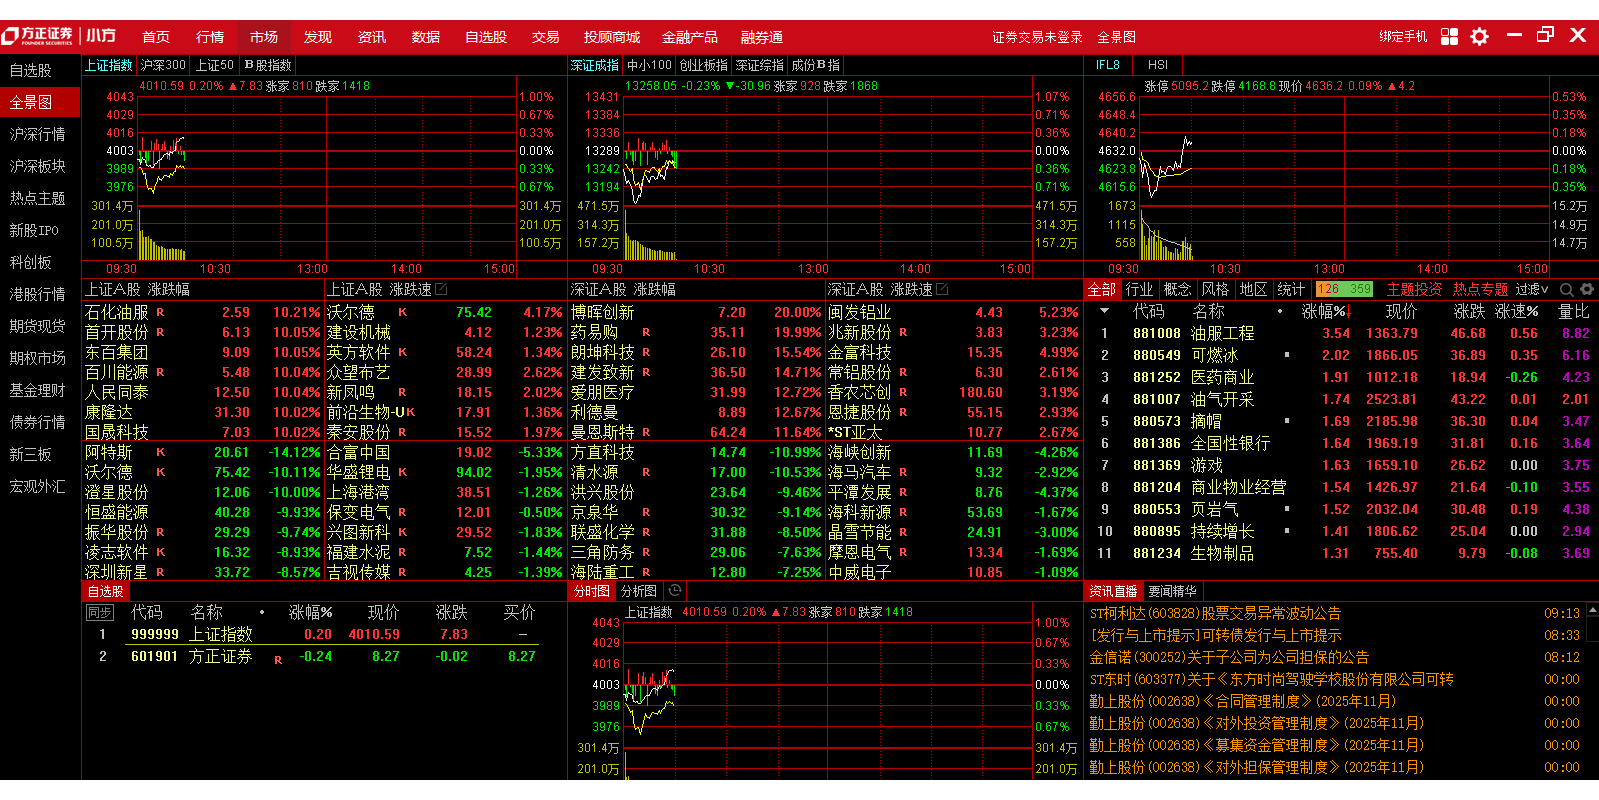Click the search magnifier in sector panel
Screen dimensions: 1599x800
point(1566,290)
